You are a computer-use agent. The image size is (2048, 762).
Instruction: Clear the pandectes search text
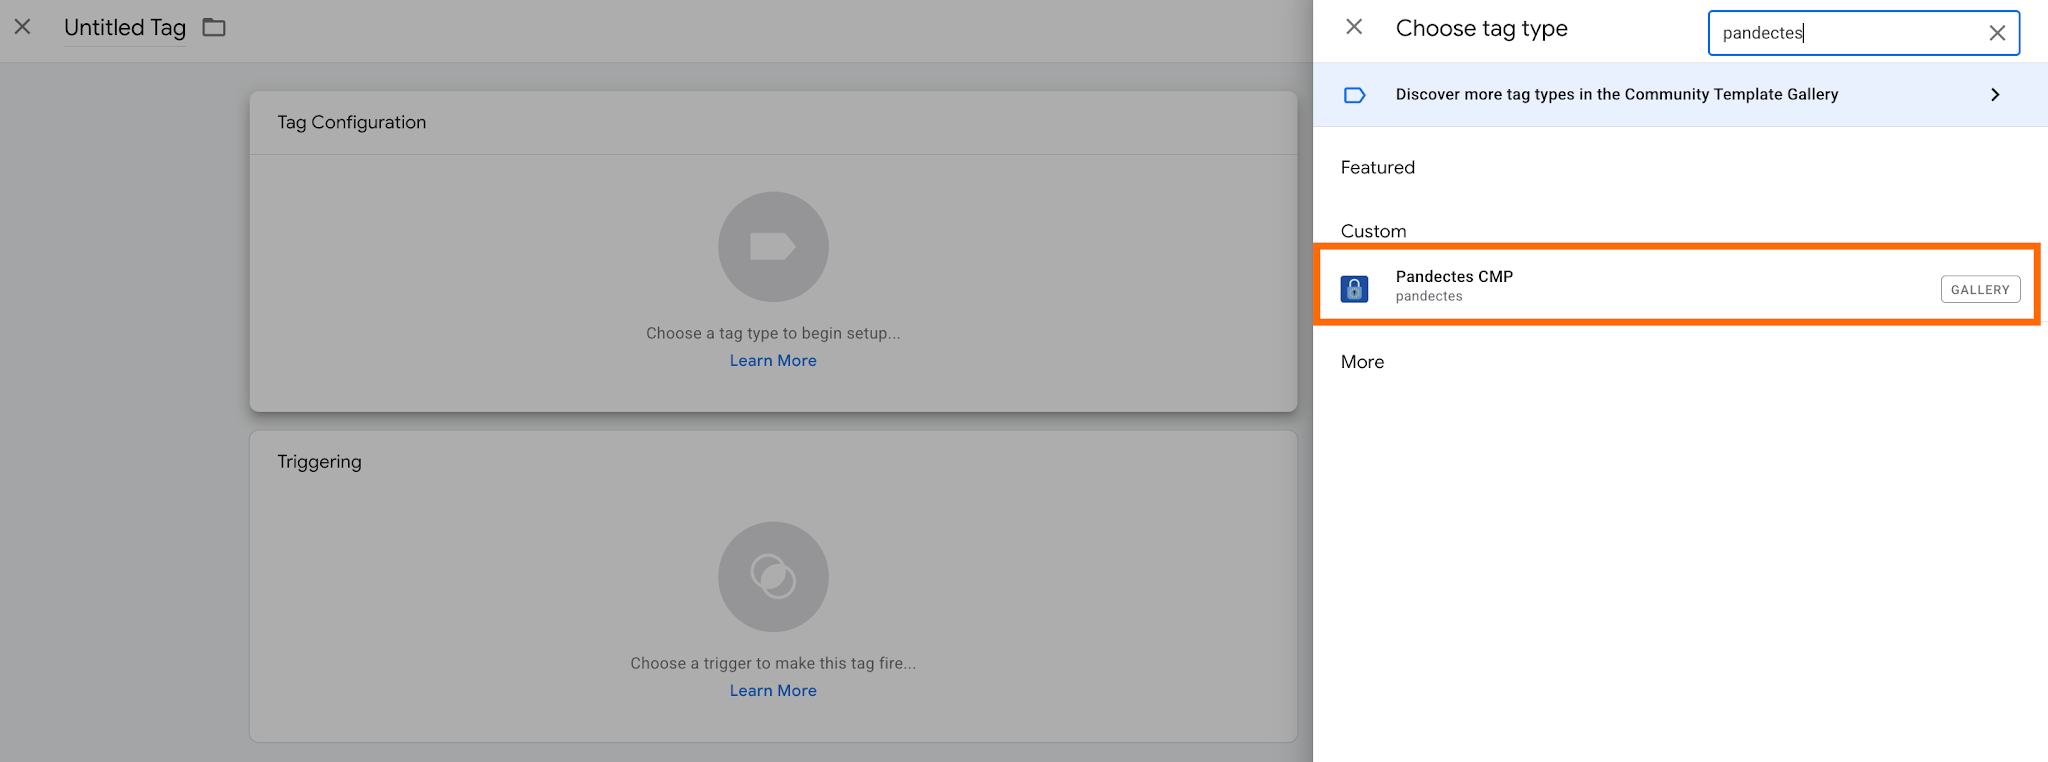click(1997, 33)
